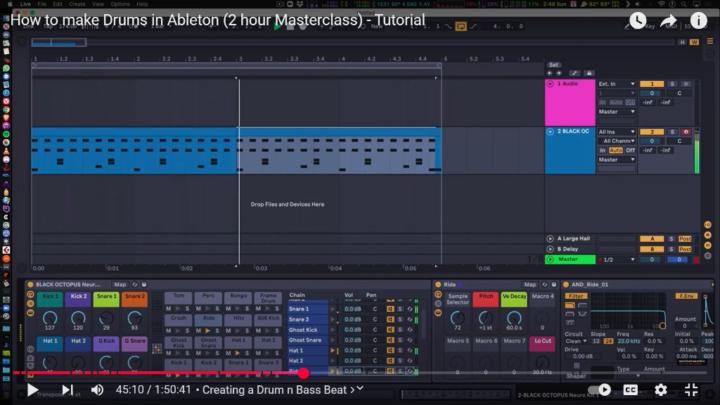Select the 24 filter slope
Screen dimensions: 720x405
pos(608,341)
